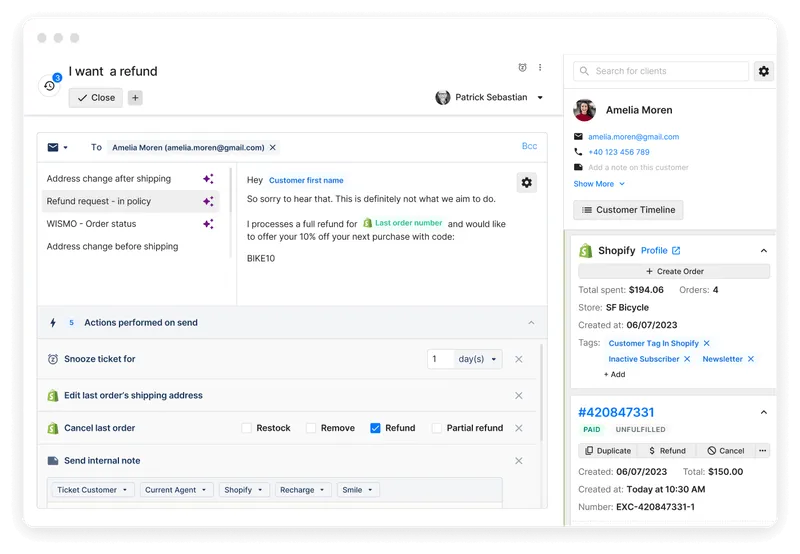
Task: Open the day(s) unit dropdown
Action: (479, 359)
